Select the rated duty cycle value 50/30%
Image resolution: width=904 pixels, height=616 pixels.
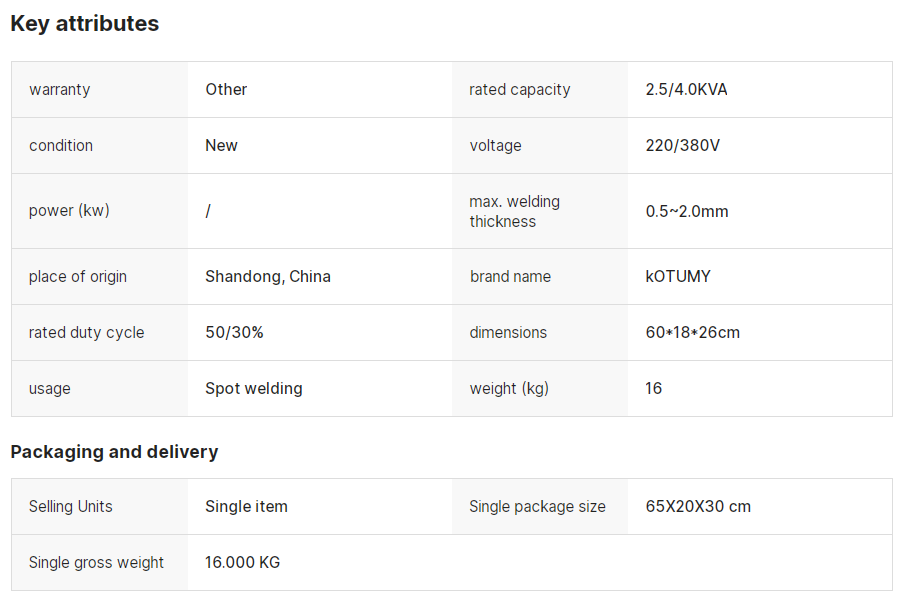pyautogui.click(x=235, y=332)
